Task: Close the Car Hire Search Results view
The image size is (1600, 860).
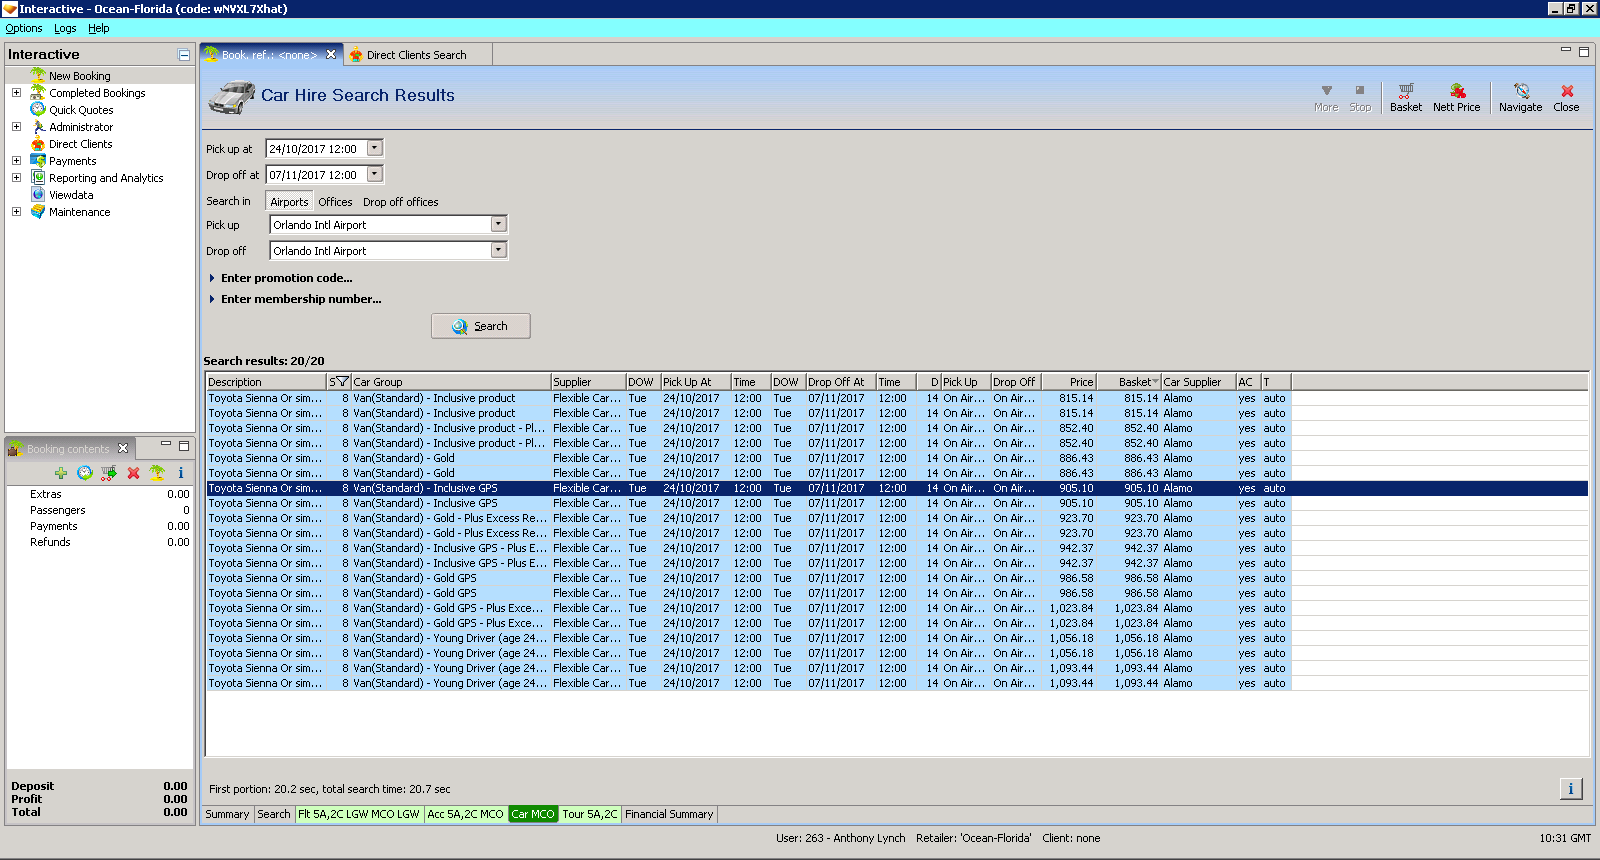Action: [1566, 97]
